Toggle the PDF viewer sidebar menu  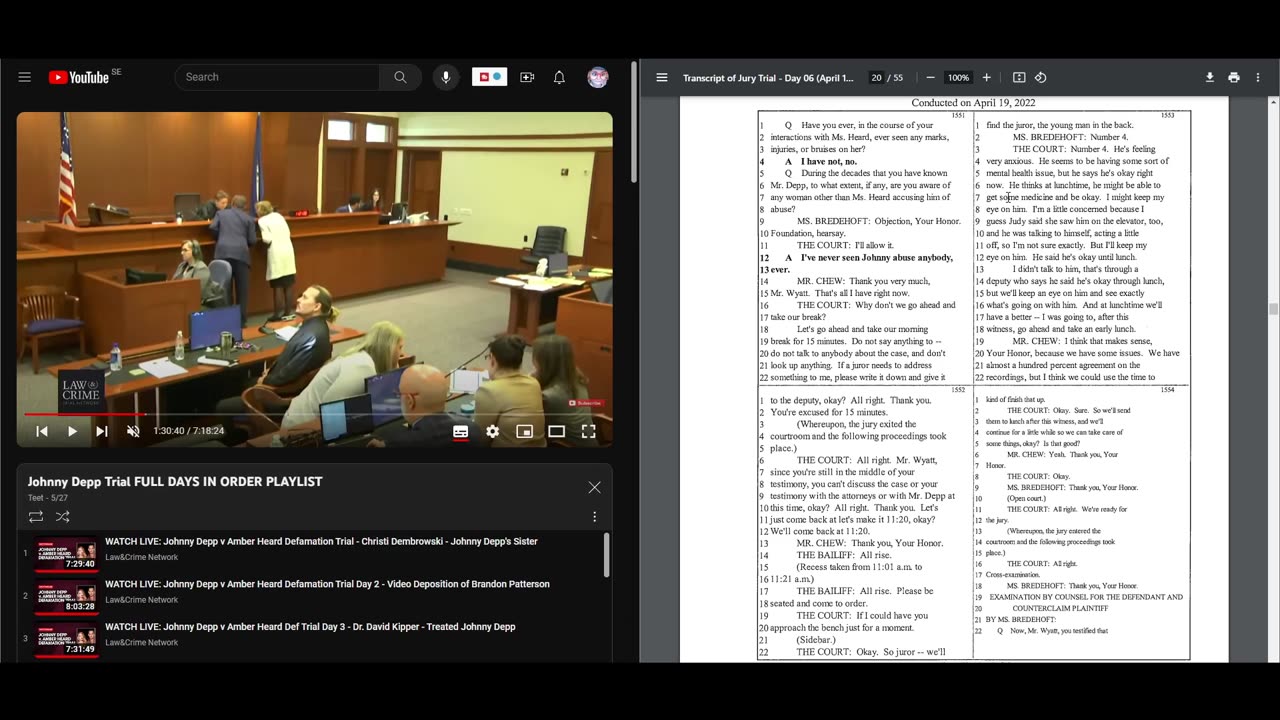[x=661, y=78]
